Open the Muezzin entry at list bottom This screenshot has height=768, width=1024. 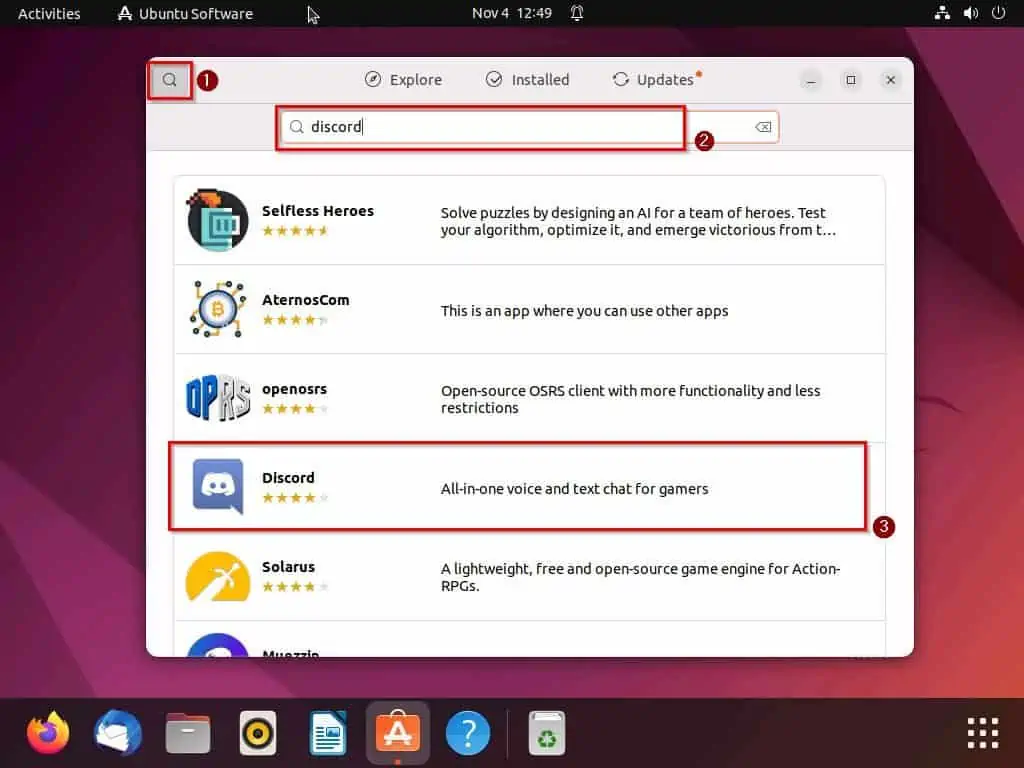point(520,650)
